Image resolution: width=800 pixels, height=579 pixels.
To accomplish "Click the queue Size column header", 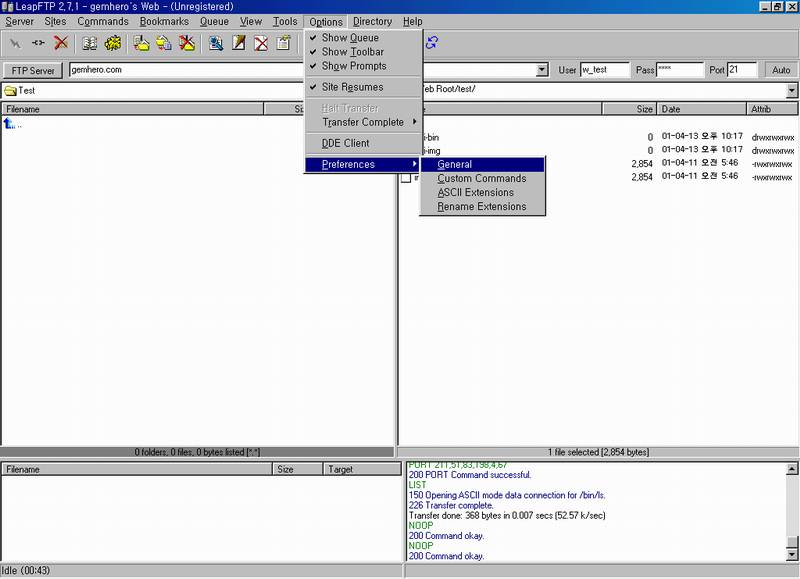I will (297, 469).
